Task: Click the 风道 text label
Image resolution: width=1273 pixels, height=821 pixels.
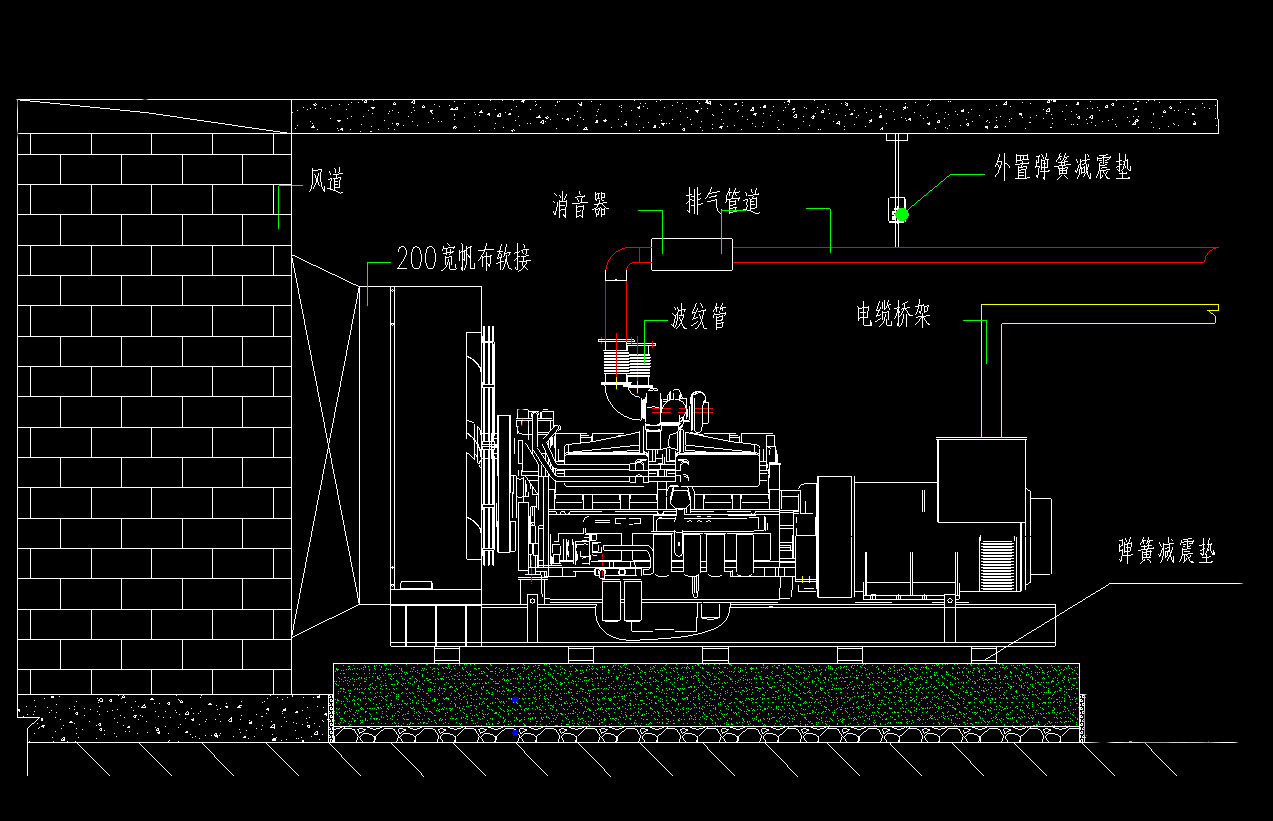Action: click(326, 182)
